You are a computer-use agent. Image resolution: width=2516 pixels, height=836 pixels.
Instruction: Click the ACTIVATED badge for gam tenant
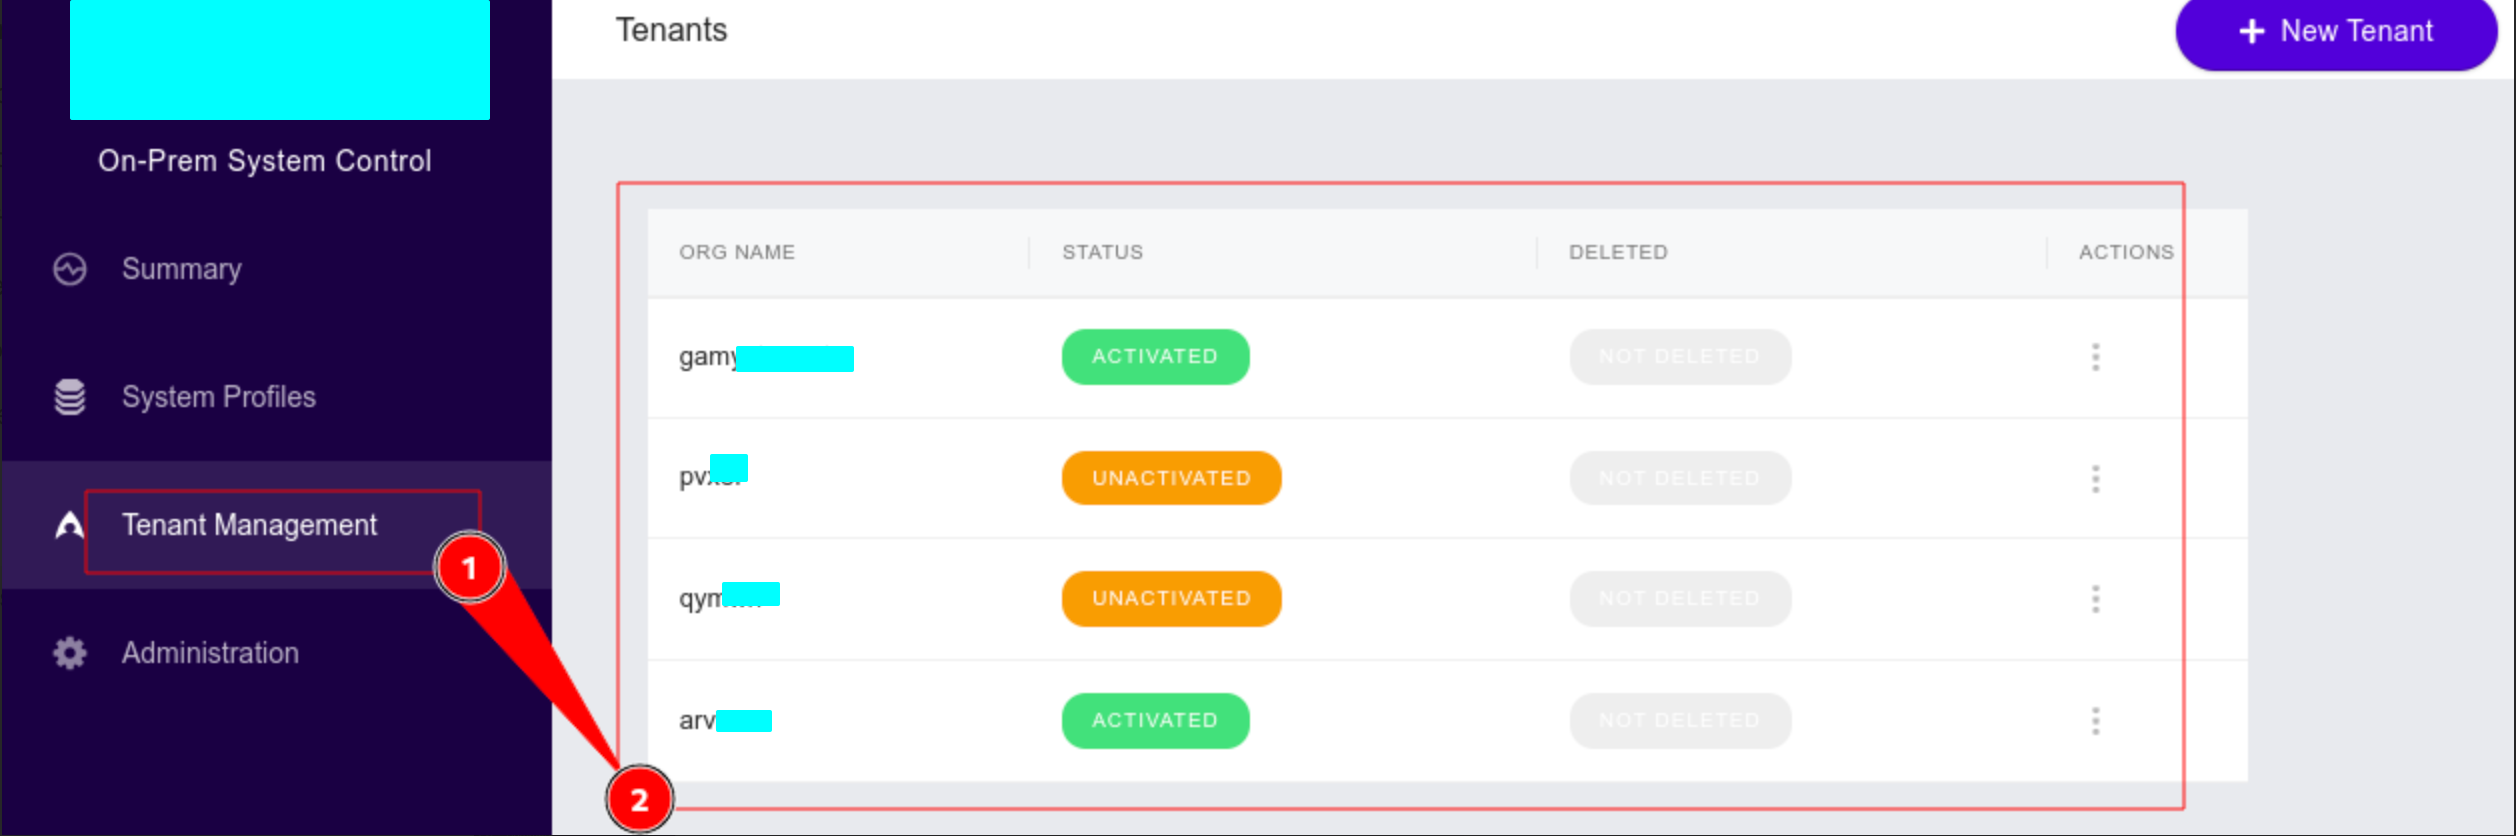coord(1155,357)
